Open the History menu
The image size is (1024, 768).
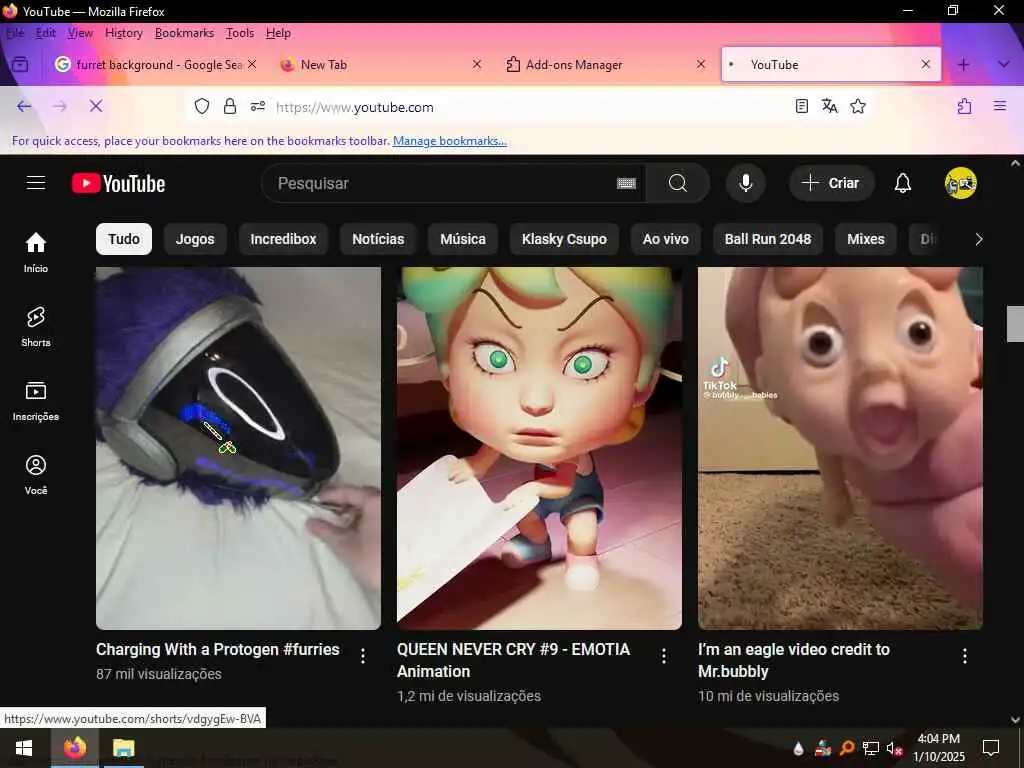[123, 33]
